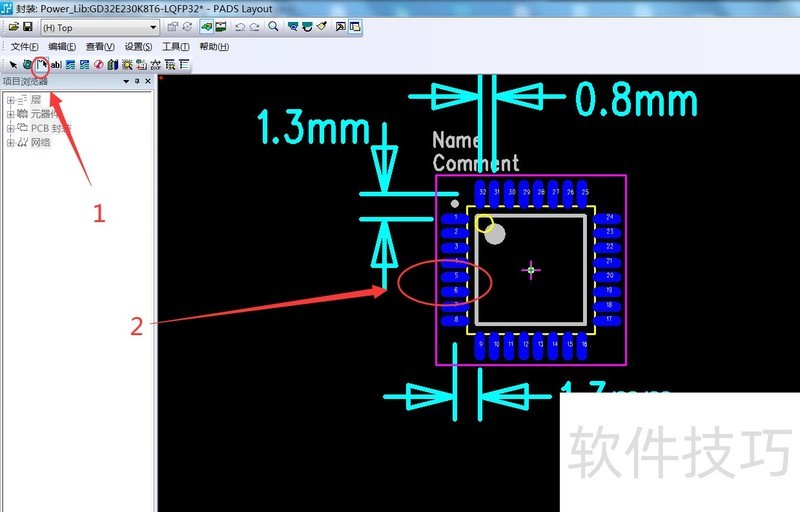Select the Name label on canvas
Screen dimensions: 800x512
click(455, 140)
